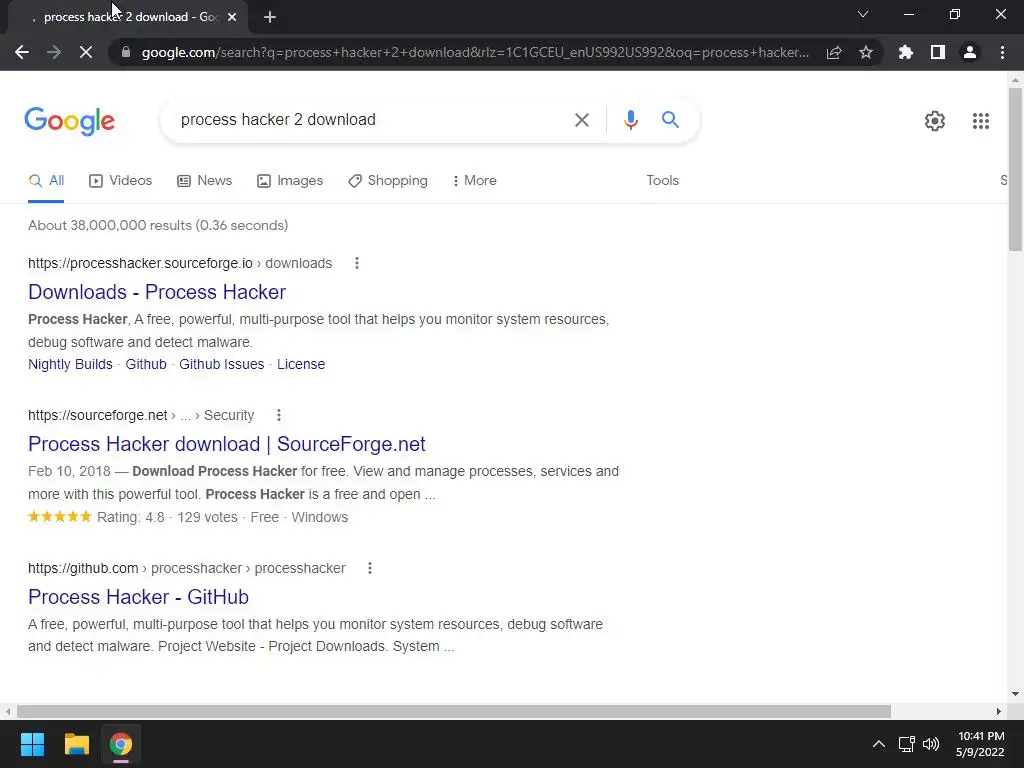Go back with the browser back arrow
This screenshot has height=768, width=1024.
22,52
